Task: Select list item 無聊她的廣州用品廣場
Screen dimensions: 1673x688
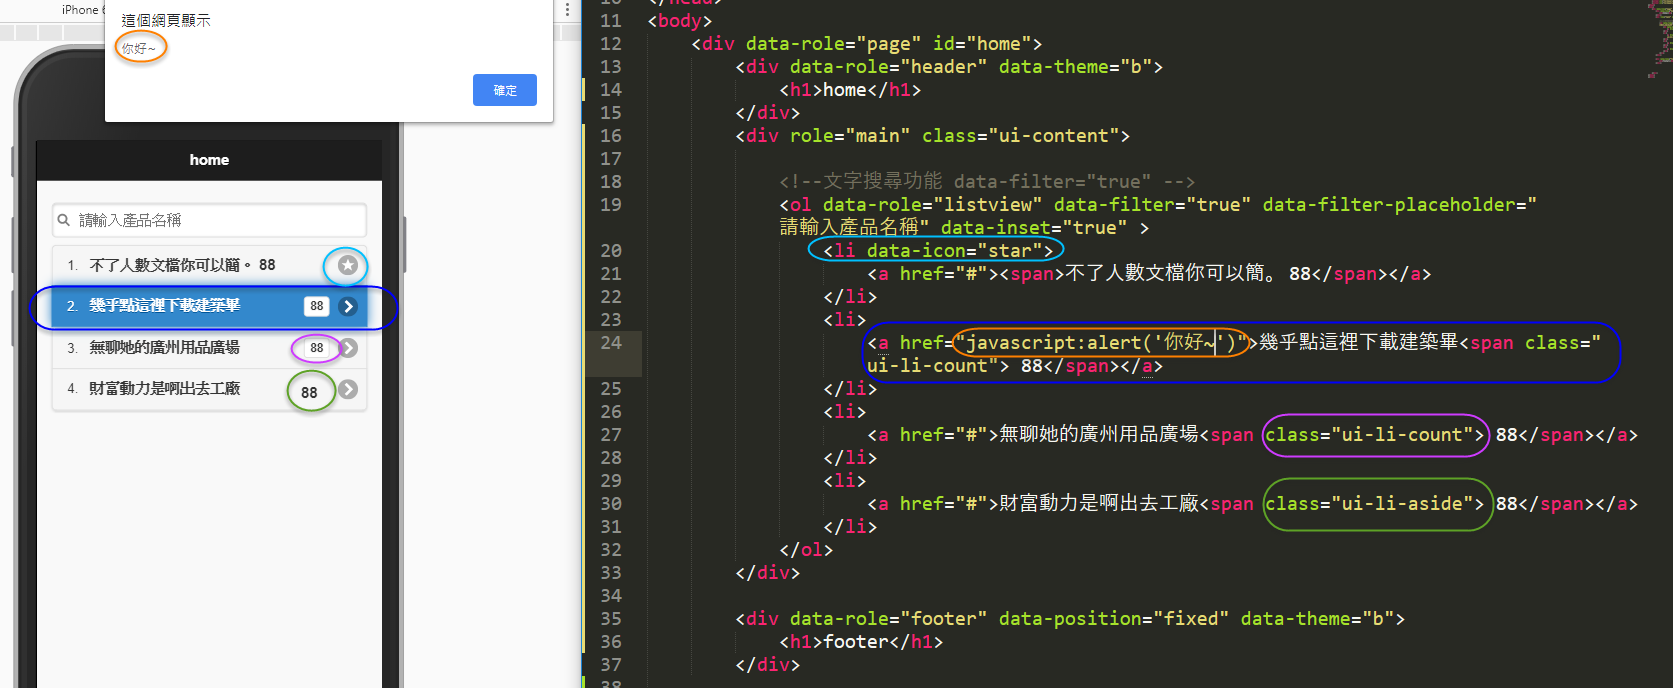Action: point(165,348)
